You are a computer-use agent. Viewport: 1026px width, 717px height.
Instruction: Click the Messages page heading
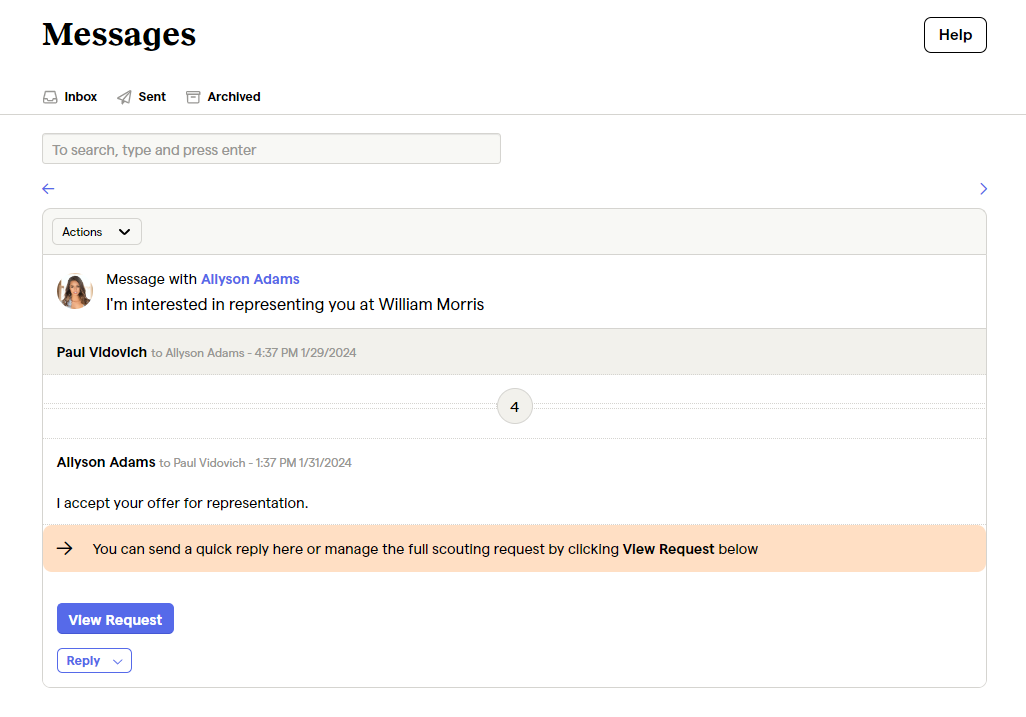click(119, 35)
